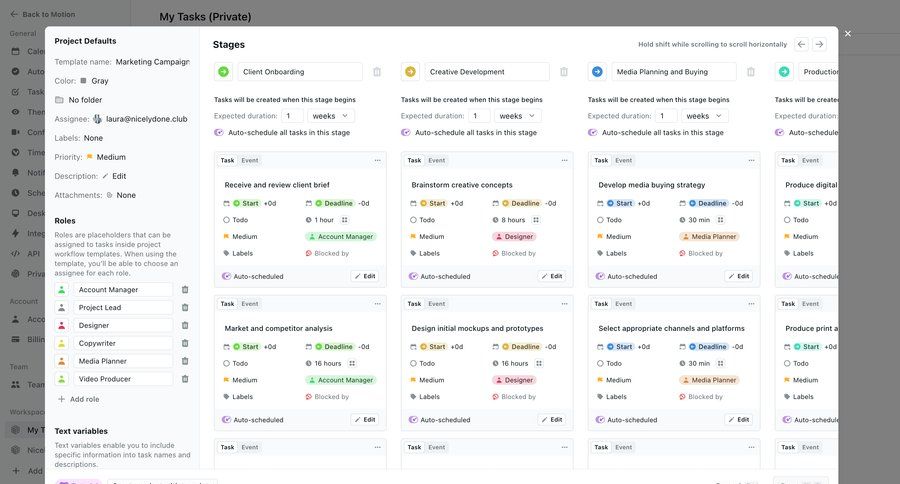The width and height of the screenshot is (900, 484).
Task: Edit the Develop media buying strategy task
Action: pyautogui.click(x=739, y=276)
